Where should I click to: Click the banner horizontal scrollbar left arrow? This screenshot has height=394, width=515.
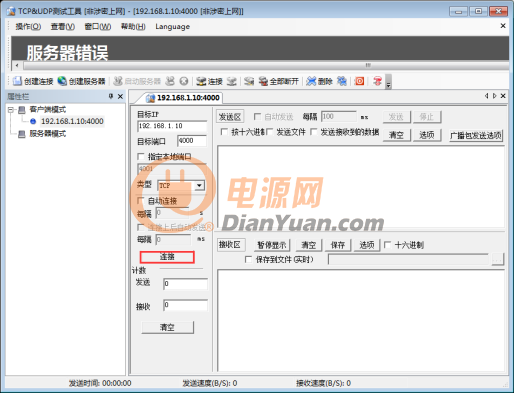(x=17, y=65)
